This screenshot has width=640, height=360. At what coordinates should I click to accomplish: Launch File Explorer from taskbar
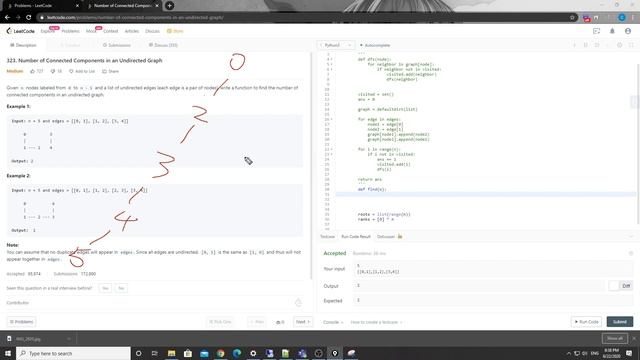[x=171, y=353]
